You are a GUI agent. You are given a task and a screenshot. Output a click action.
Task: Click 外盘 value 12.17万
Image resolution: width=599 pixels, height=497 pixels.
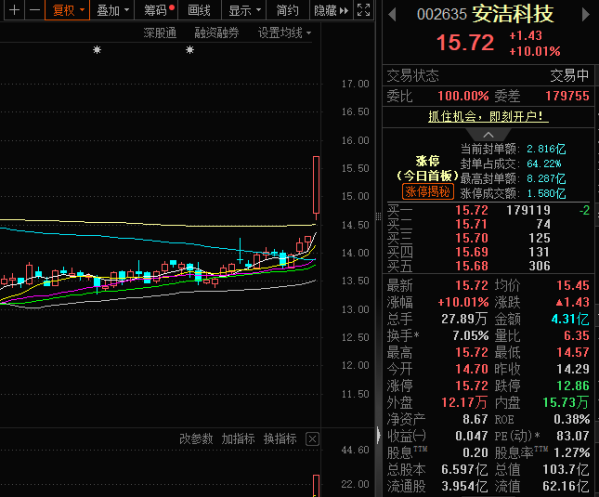(465, 402)
